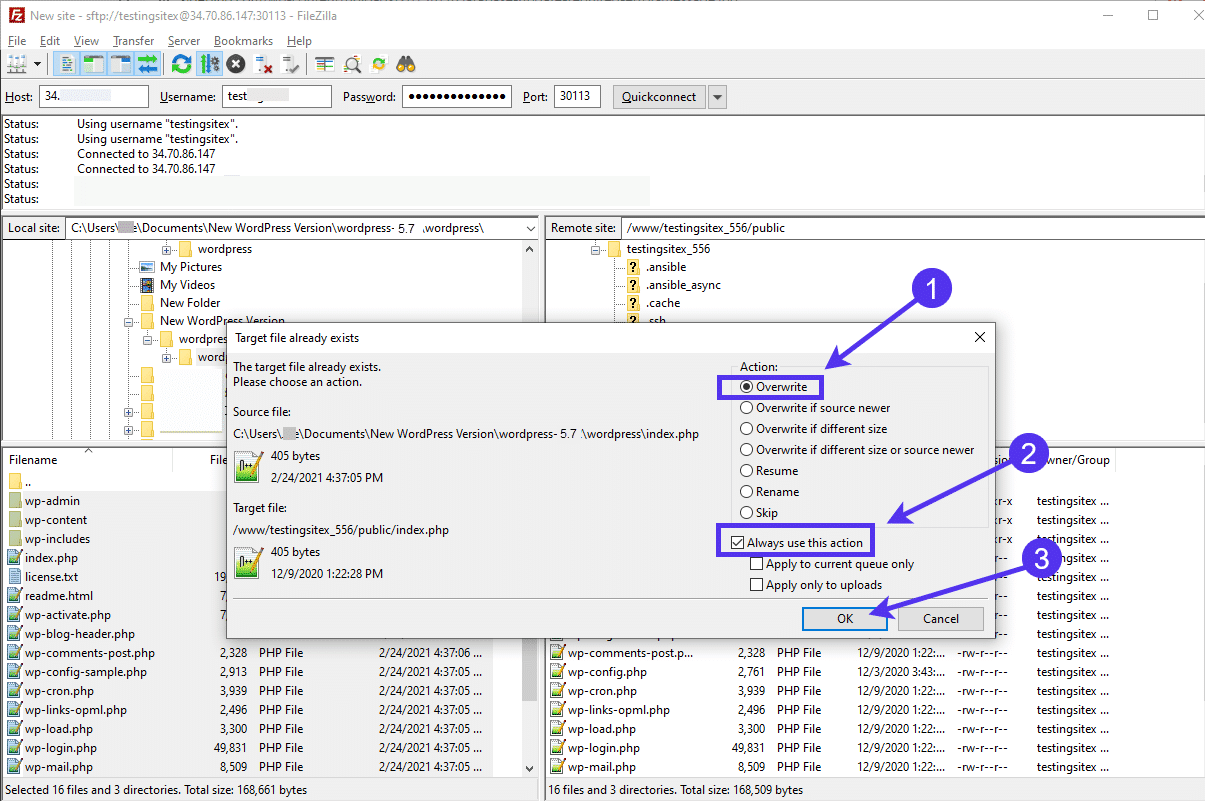This screenshot has width=1205, height=801.
Task: Toggle processing of the transfer queue
Action: click(x=209, y=65)
